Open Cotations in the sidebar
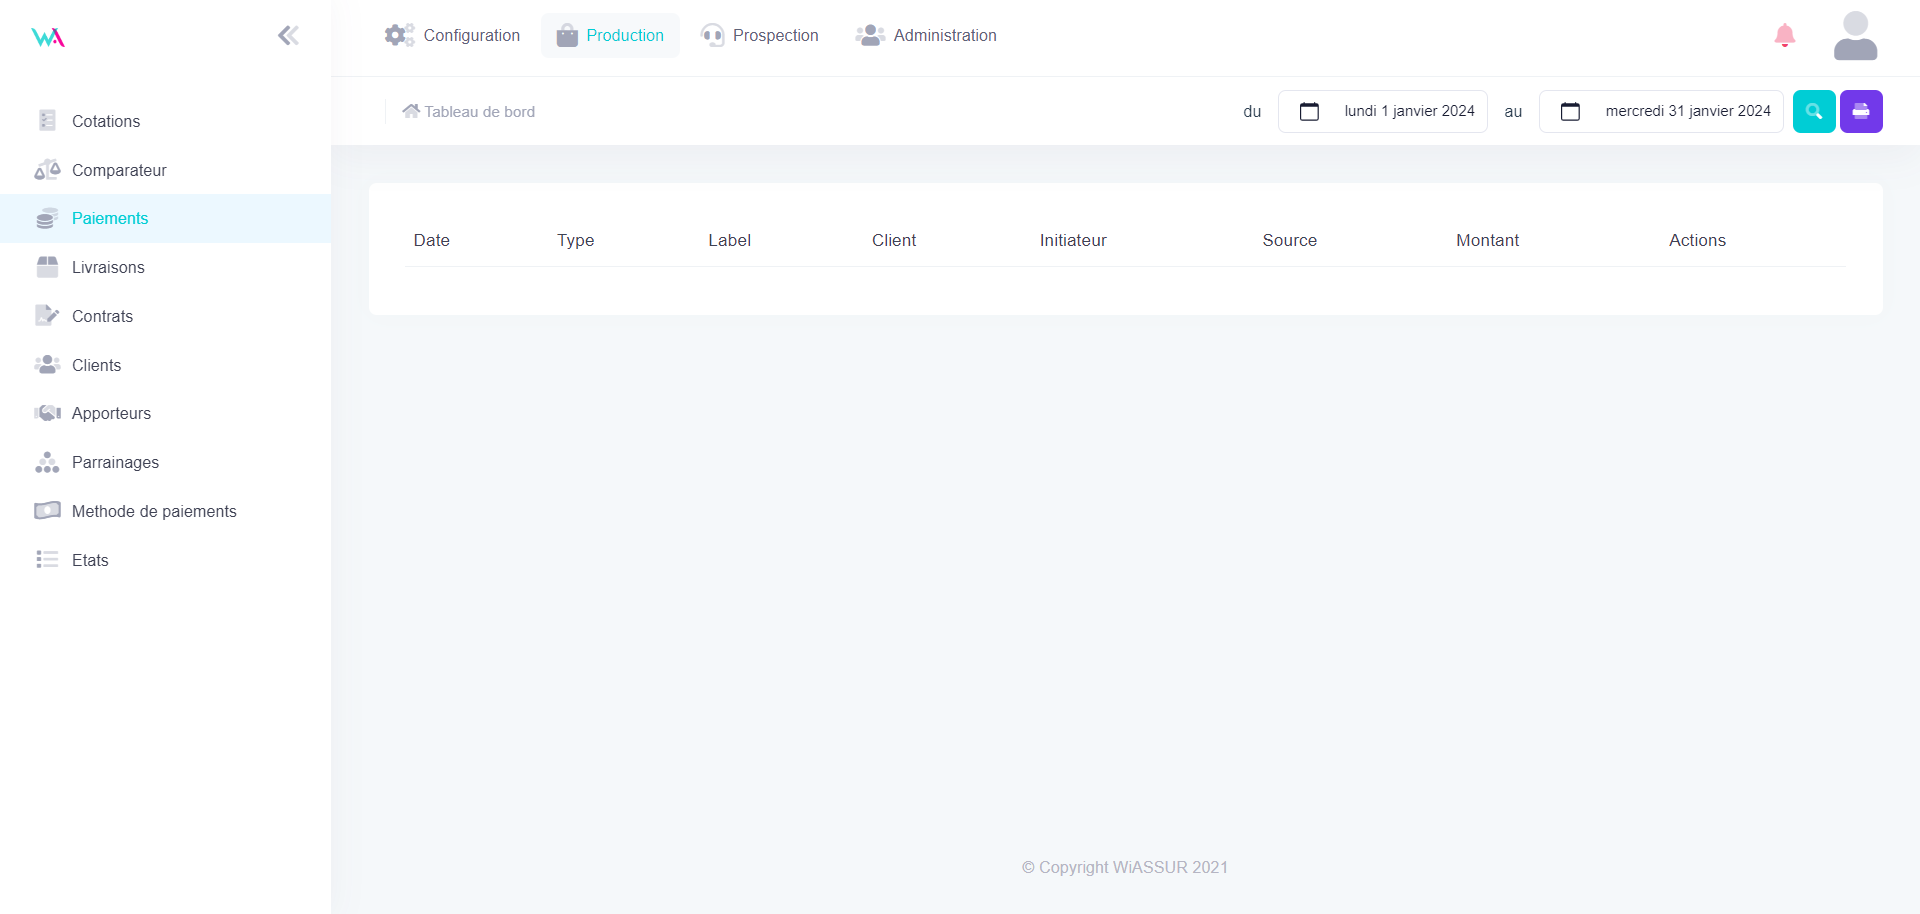Viewport: 1920px width, 914px height. 106,121
